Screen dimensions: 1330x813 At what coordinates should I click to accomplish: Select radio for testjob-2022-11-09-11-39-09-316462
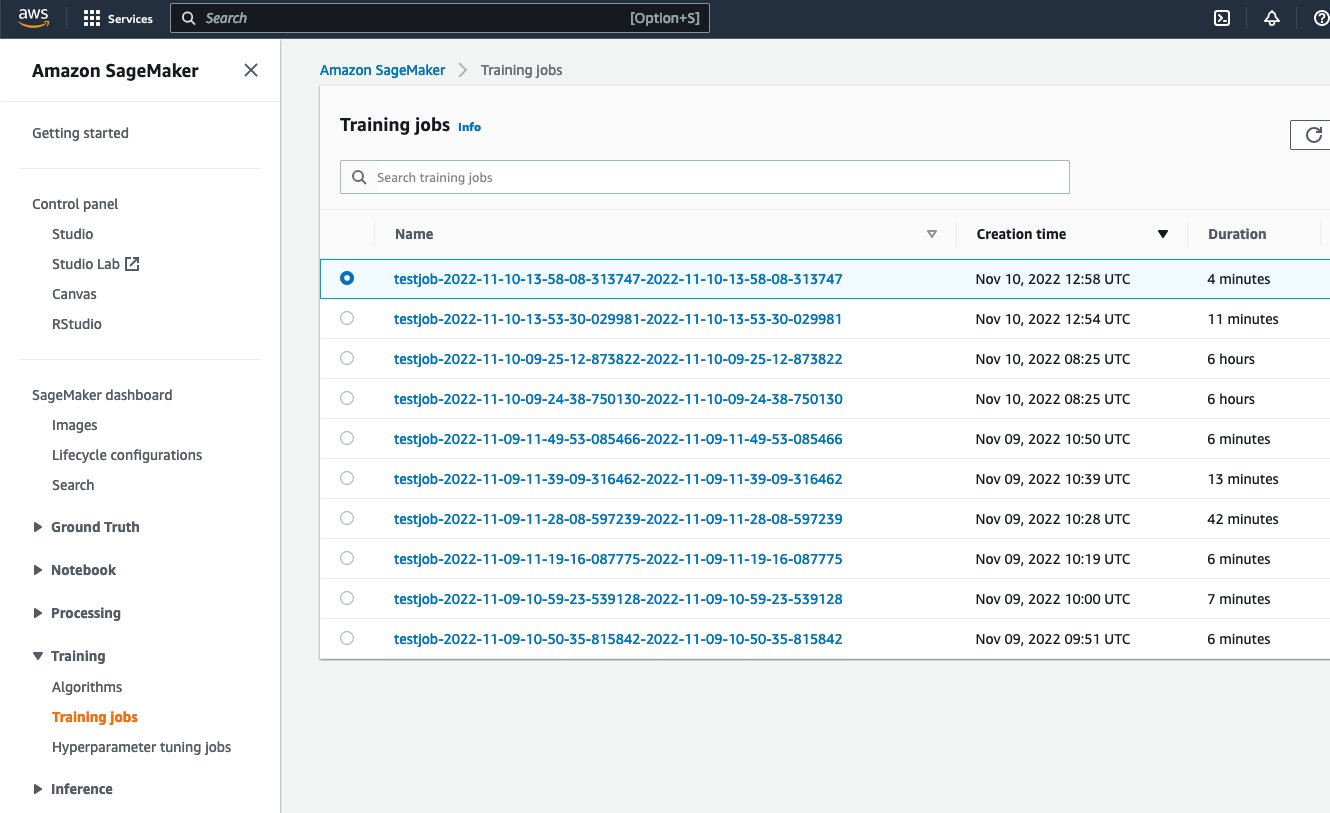347,479
